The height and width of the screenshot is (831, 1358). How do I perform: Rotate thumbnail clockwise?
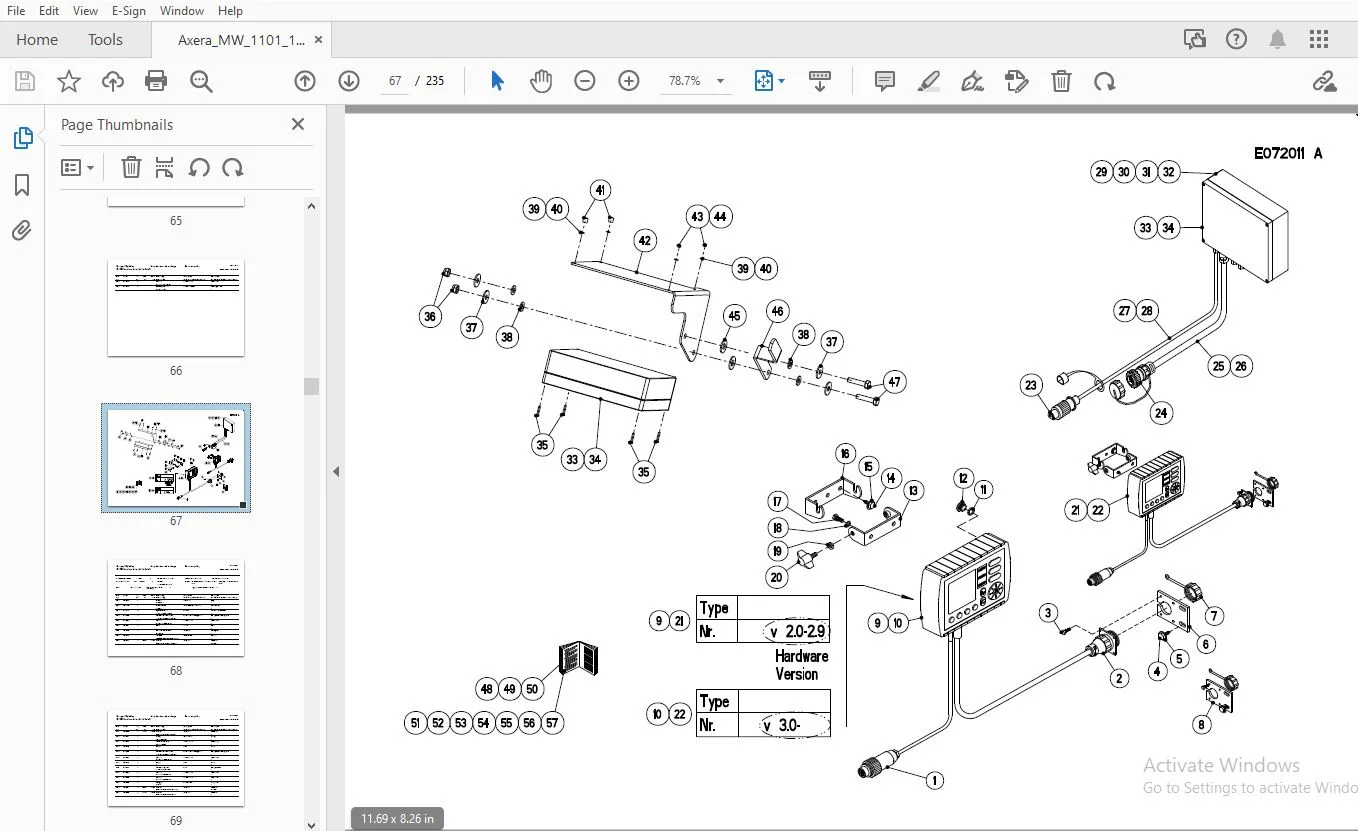233,168
